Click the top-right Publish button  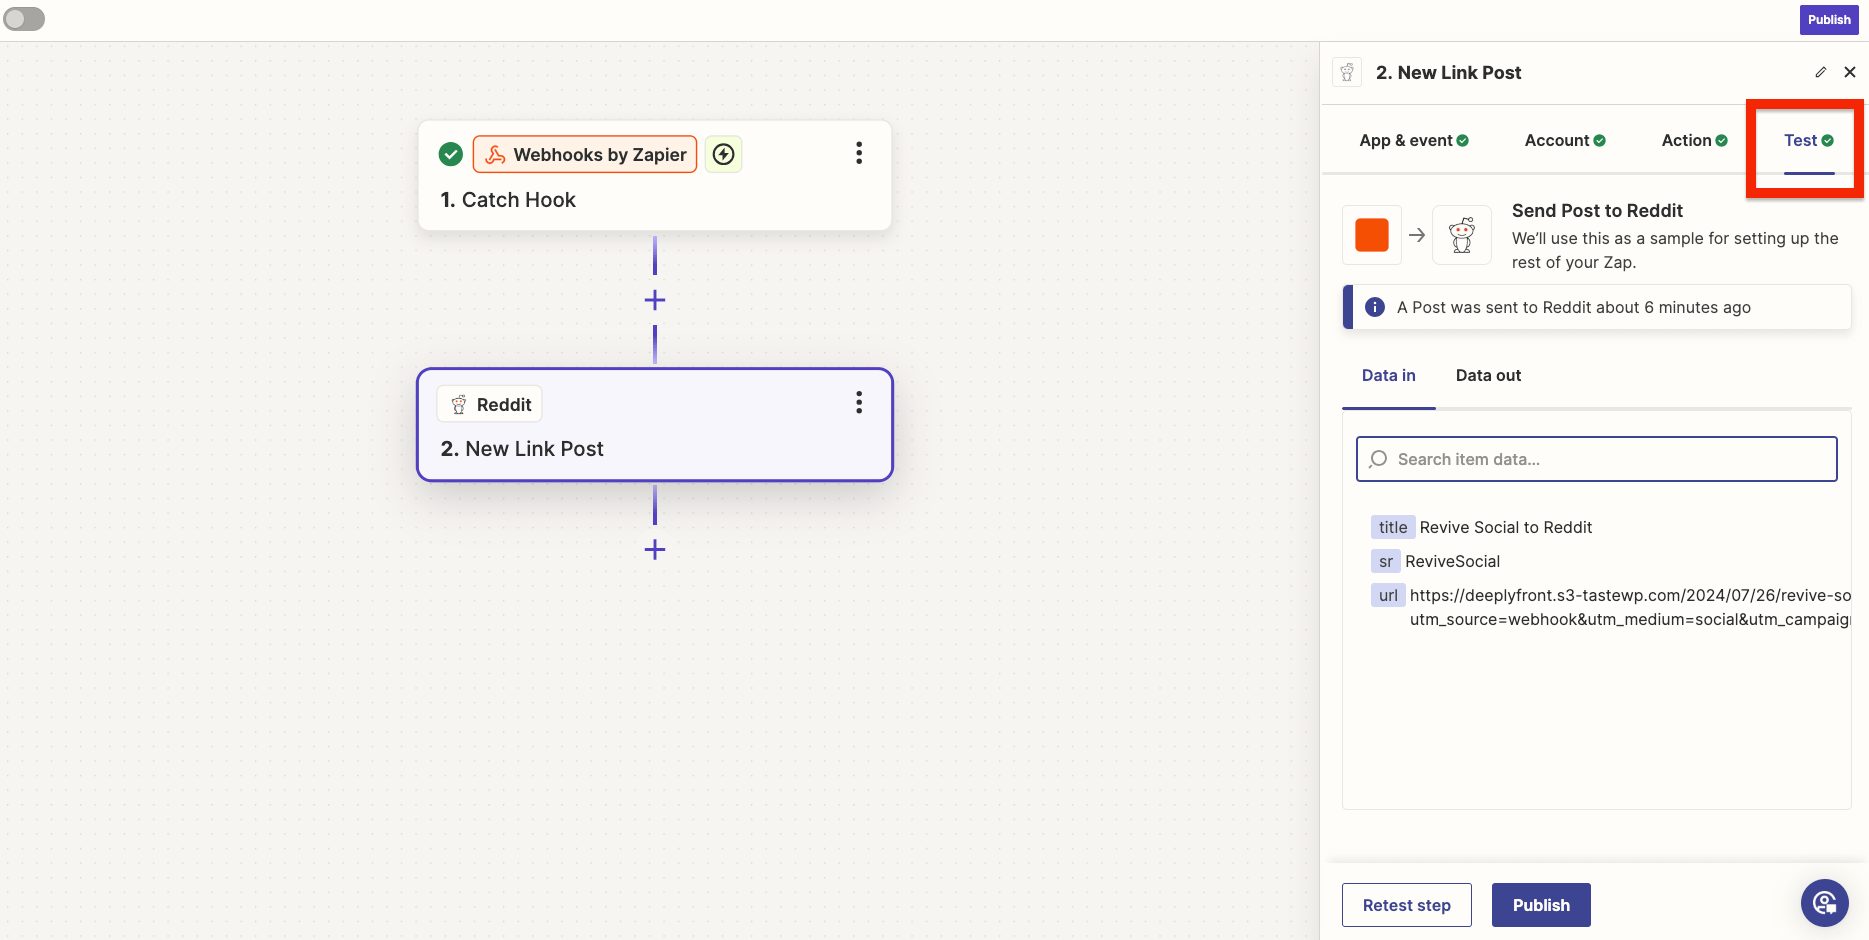(x=1828, y=20)
